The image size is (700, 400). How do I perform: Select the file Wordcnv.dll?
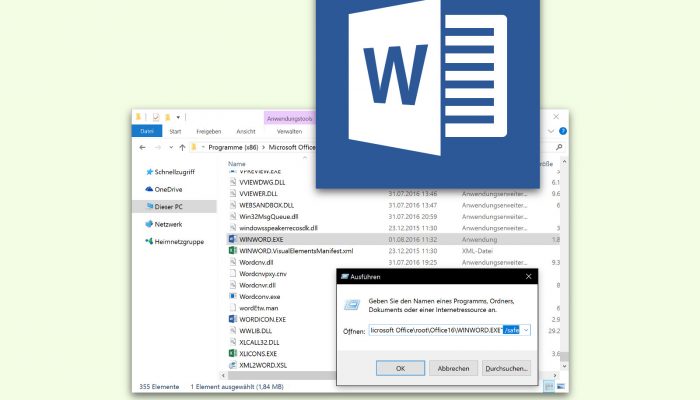click(x=256, y=262)
